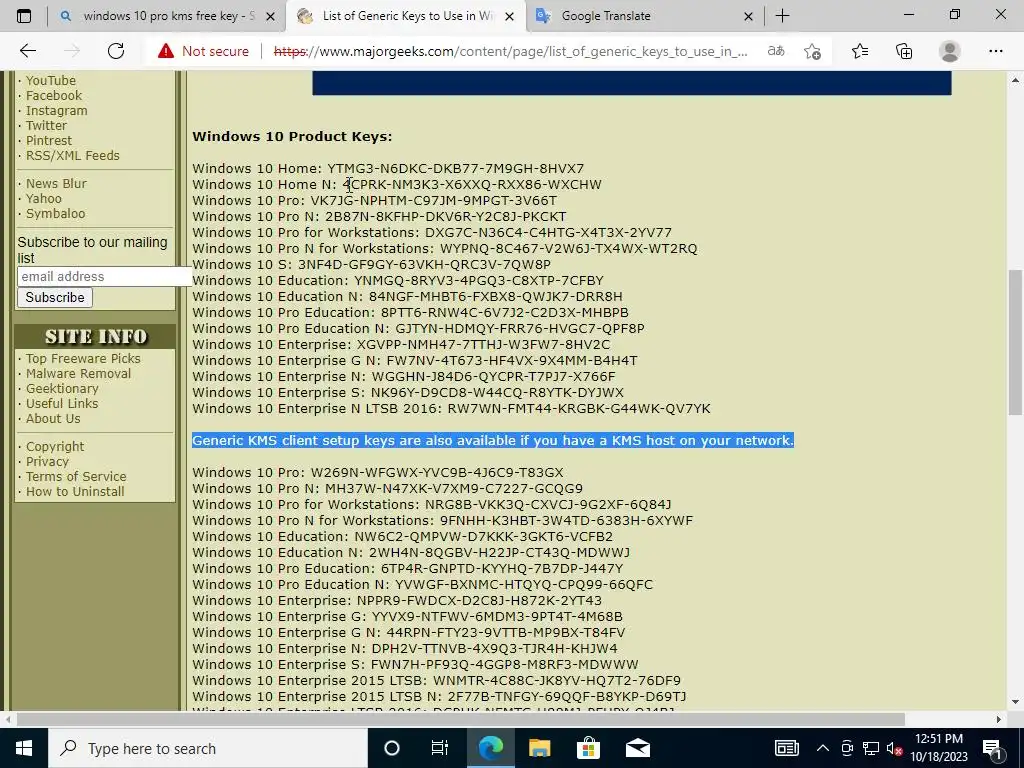Add this page to favorites star icon
The image size is (1024, 768).
(x=812, y=51)
